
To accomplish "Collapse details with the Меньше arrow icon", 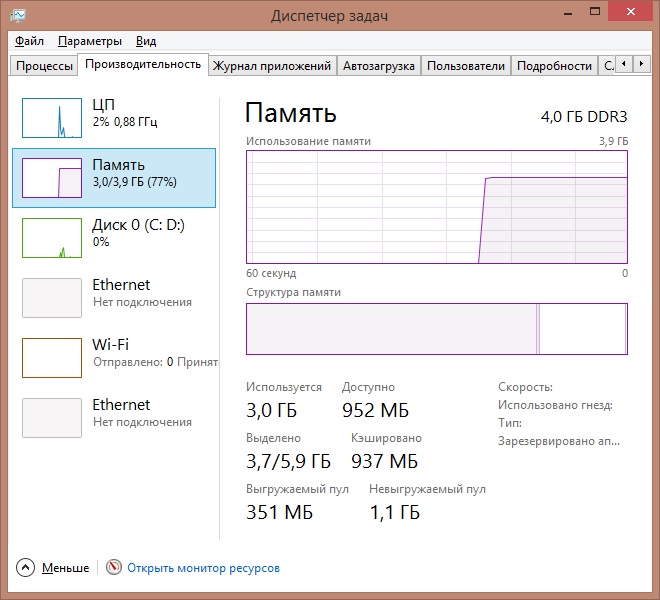I will [26, 568].
